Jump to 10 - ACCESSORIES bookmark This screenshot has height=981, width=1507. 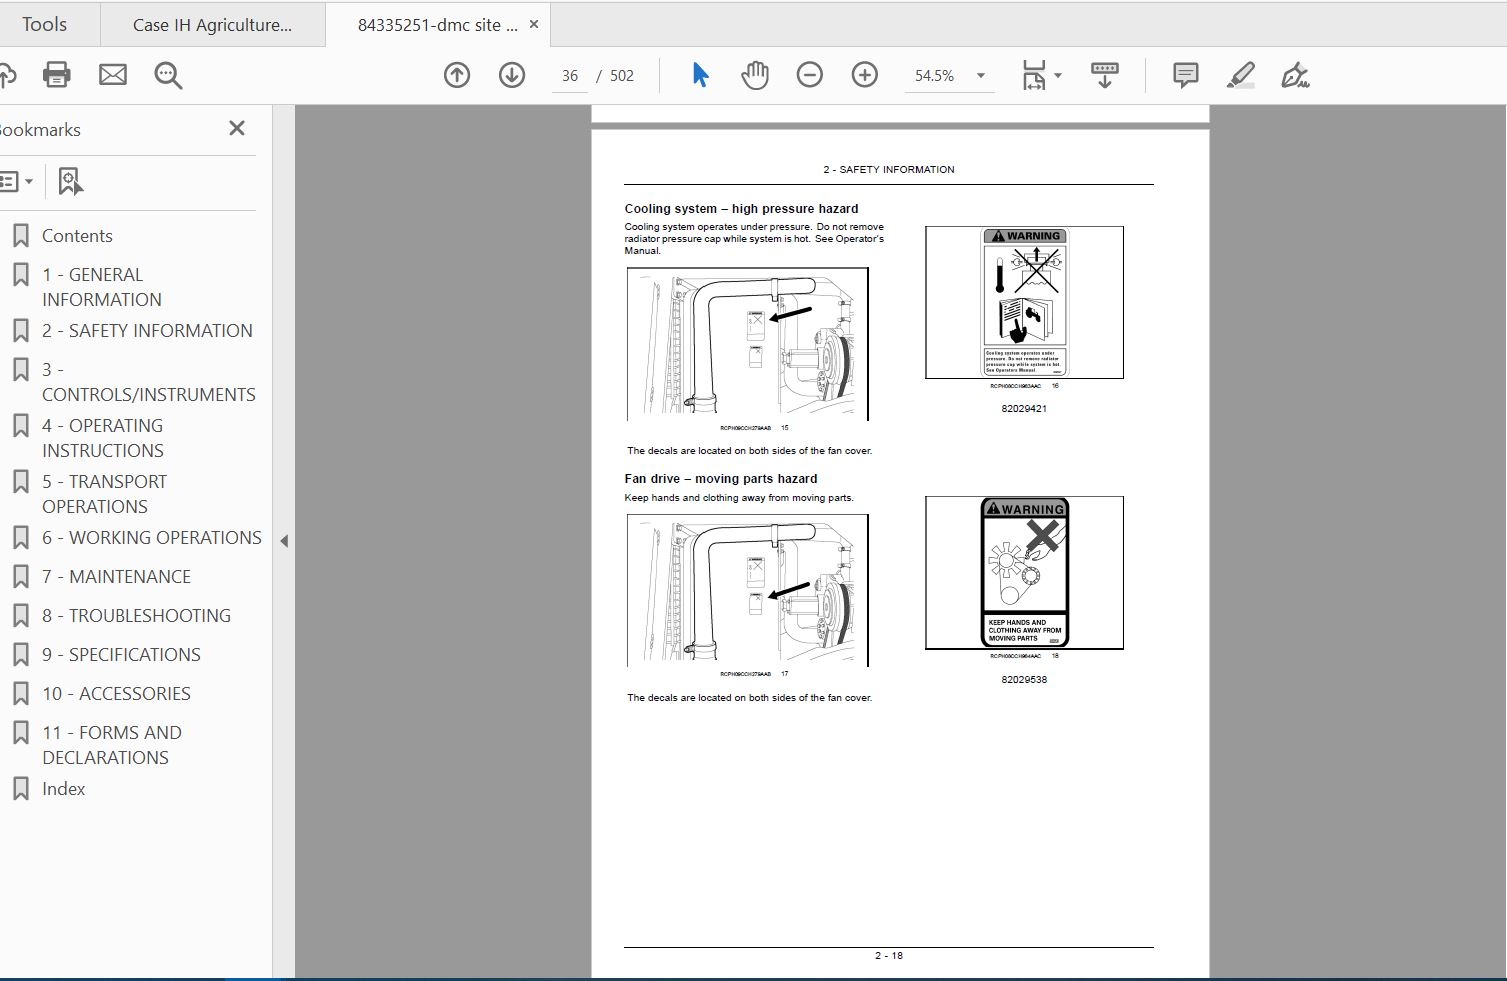pos(116,694)
